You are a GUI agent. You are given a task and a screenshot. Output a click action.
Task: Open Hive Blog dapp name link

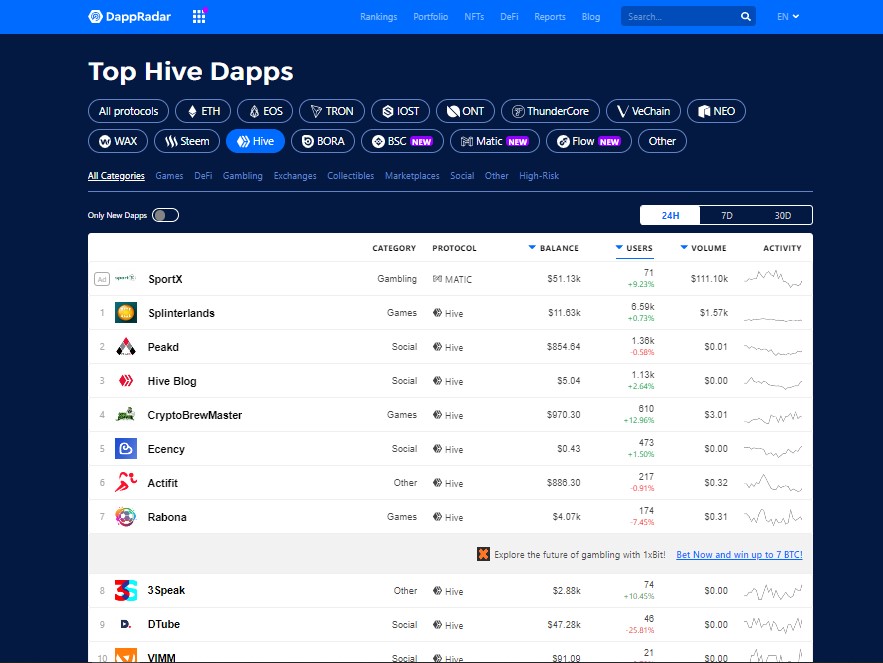[x=172, y=381]
